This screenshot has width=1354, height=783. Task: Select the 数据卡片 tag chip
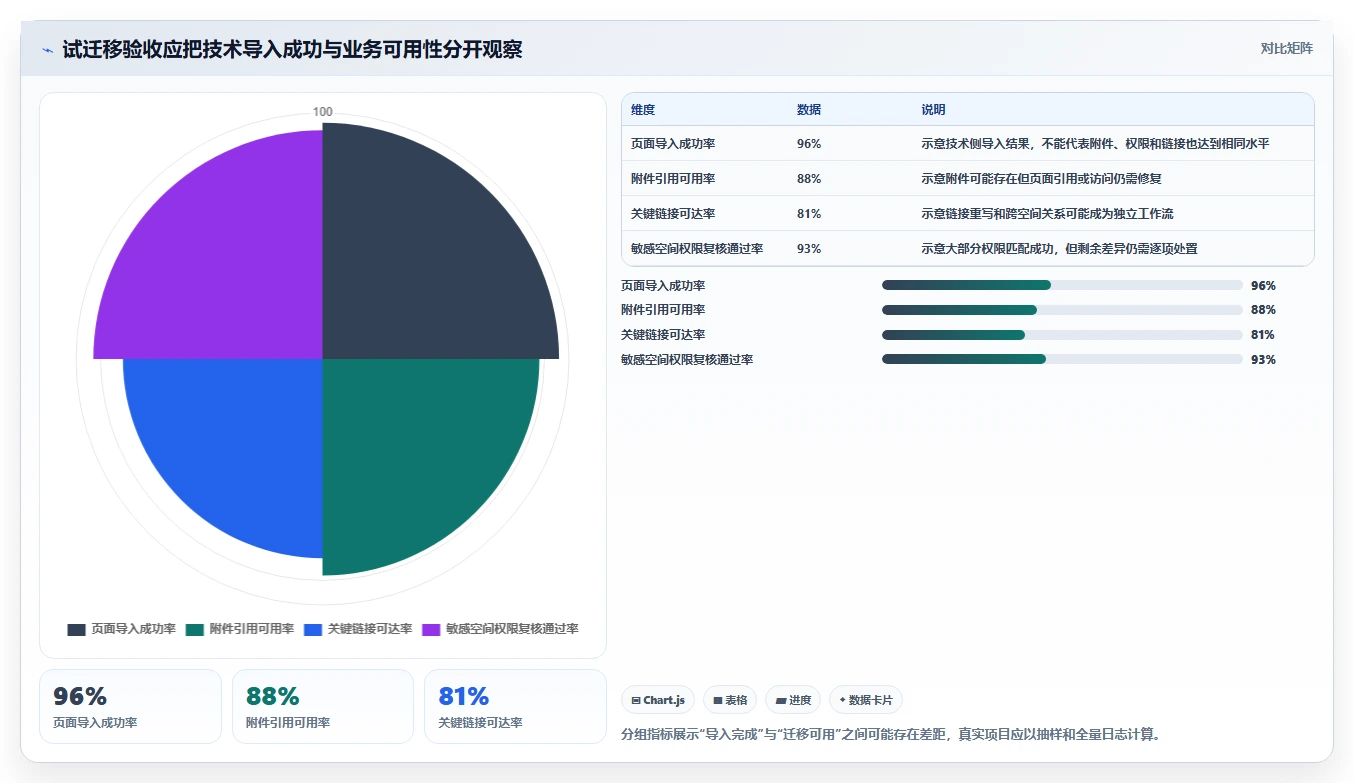[866, 700]
